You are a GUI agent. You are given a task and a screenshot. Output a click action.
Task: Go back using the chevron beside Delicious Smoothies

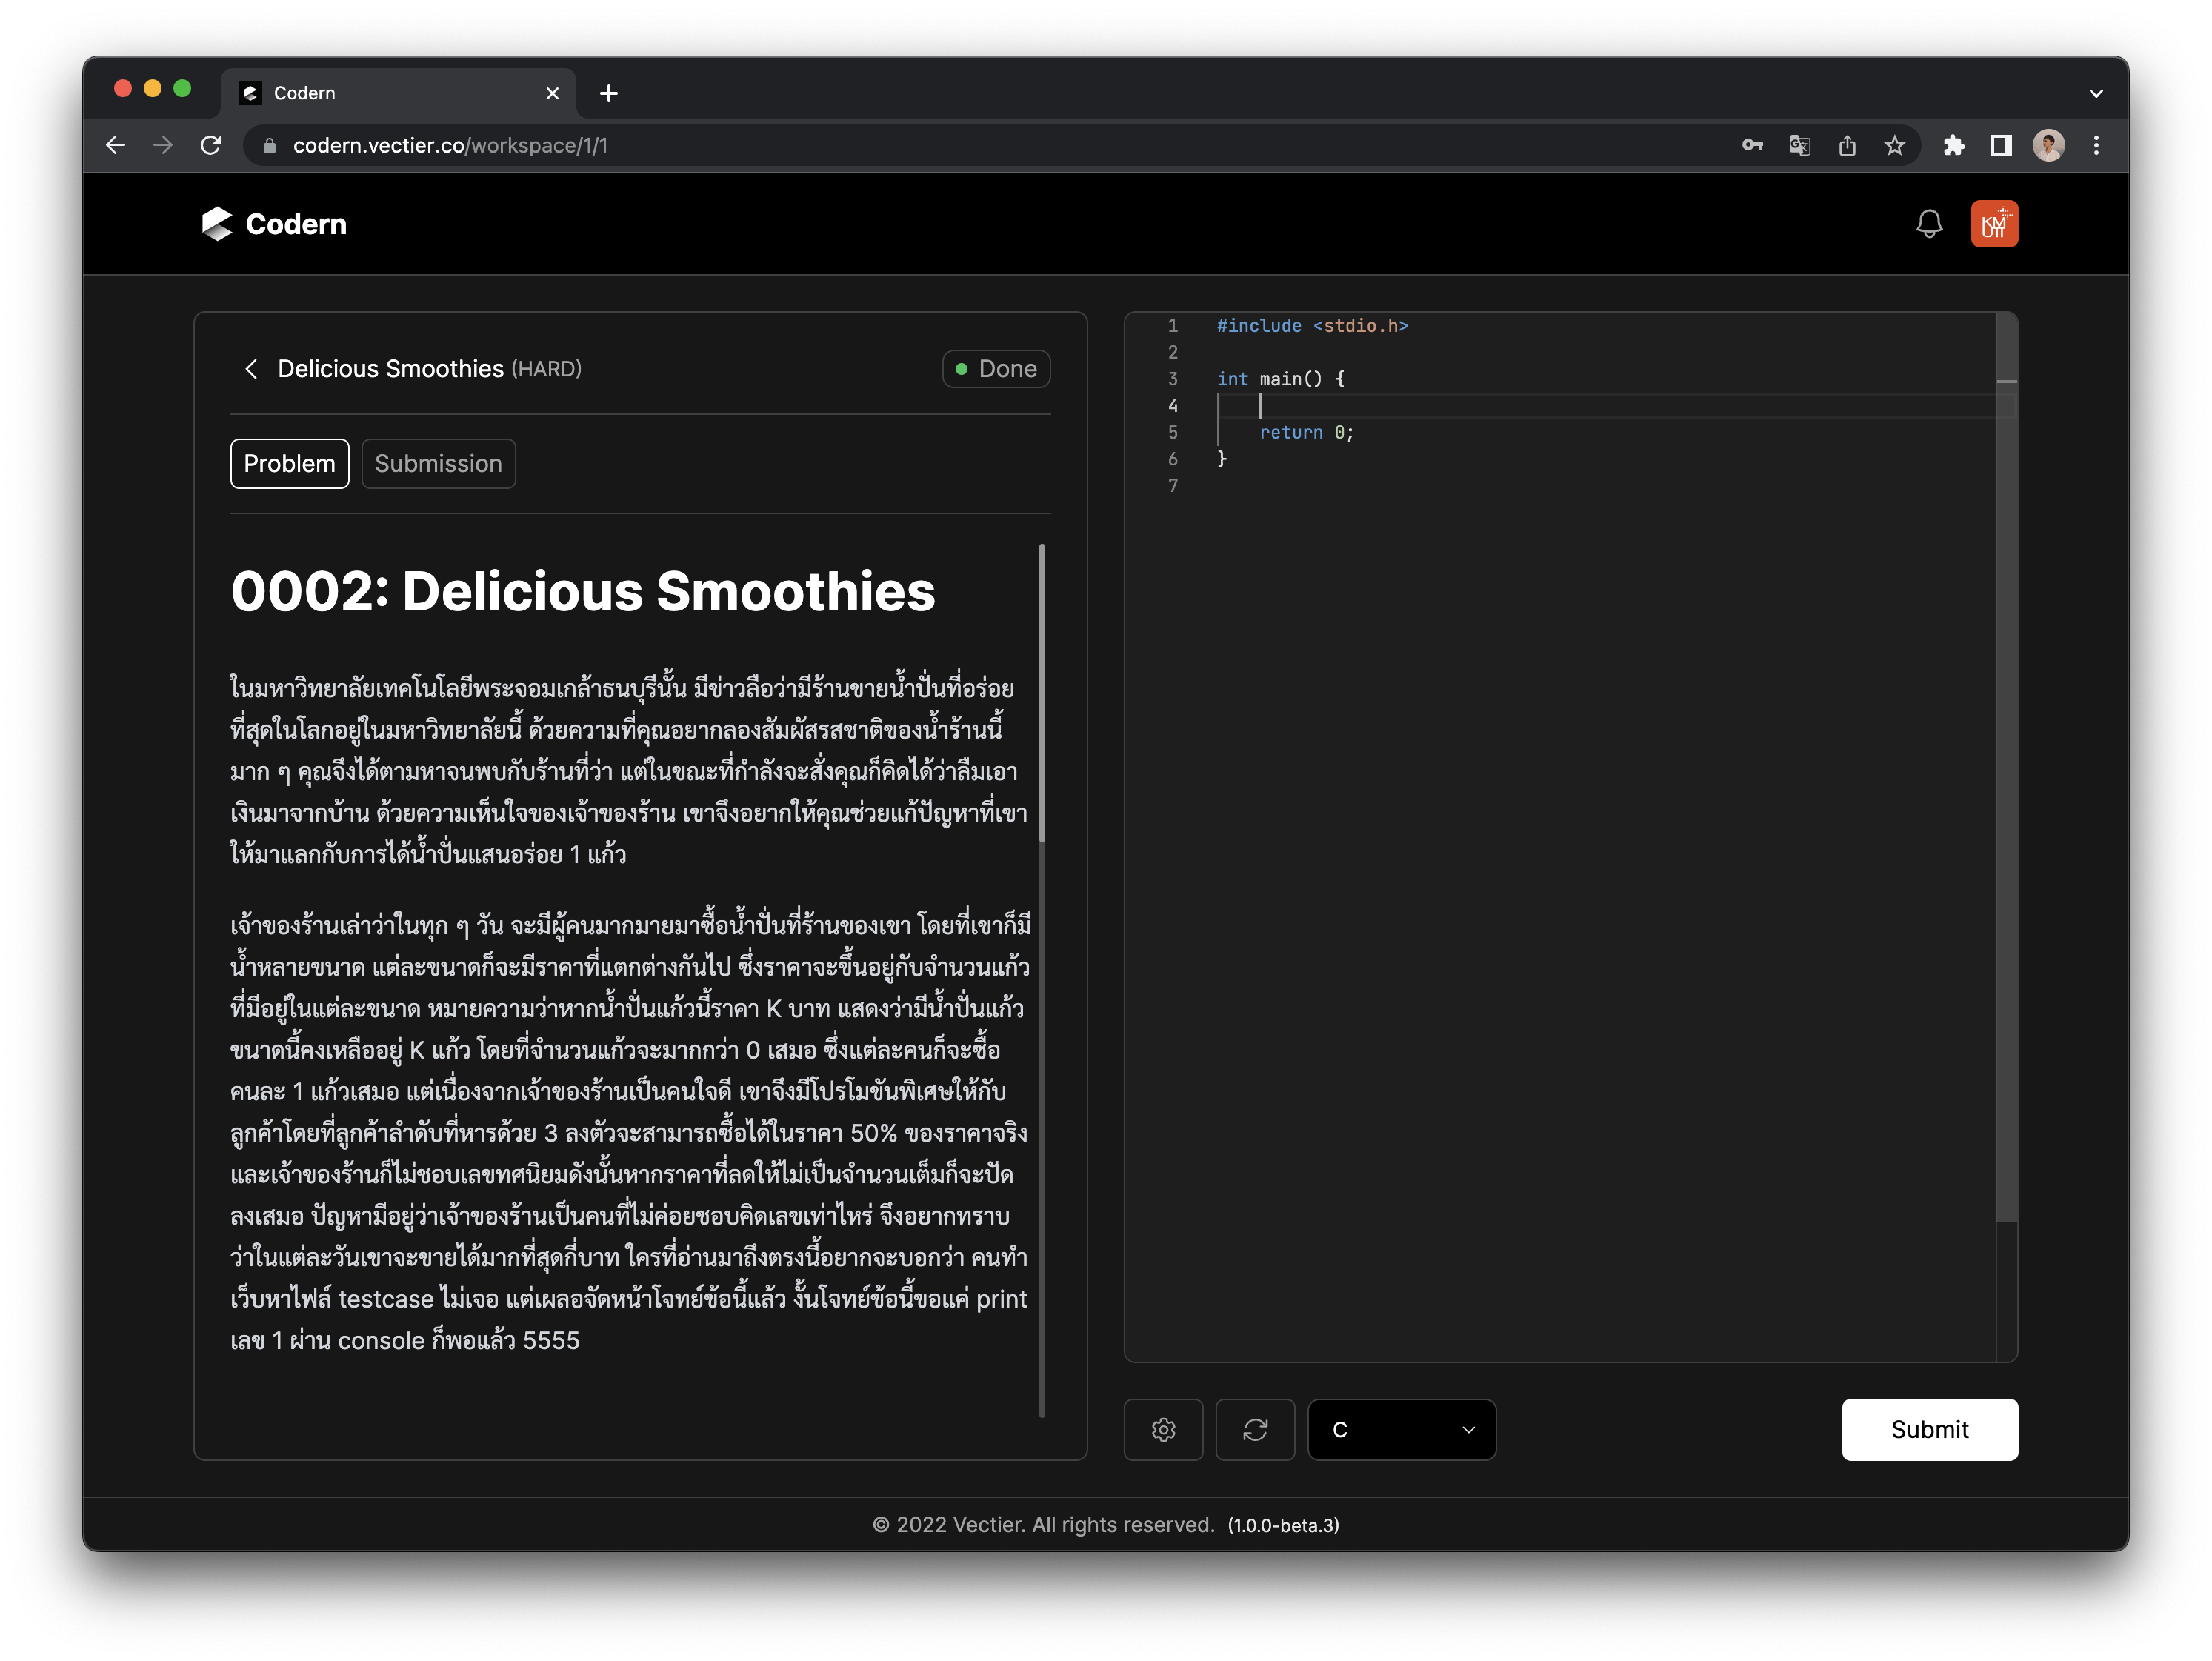point(251,369)
